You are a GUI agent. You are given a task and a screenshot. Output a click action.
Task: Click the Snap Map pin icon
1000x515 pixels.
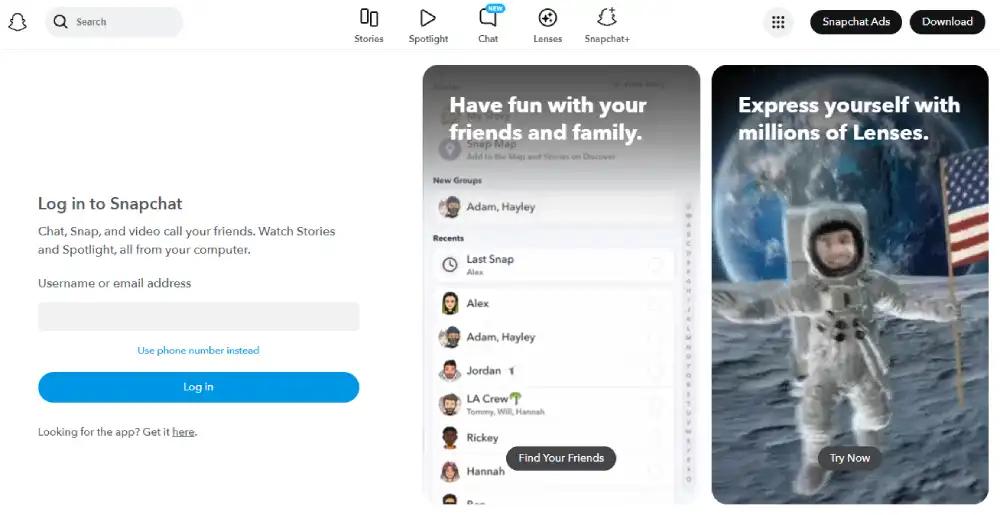pyautogui.click(x=450, y=150)
